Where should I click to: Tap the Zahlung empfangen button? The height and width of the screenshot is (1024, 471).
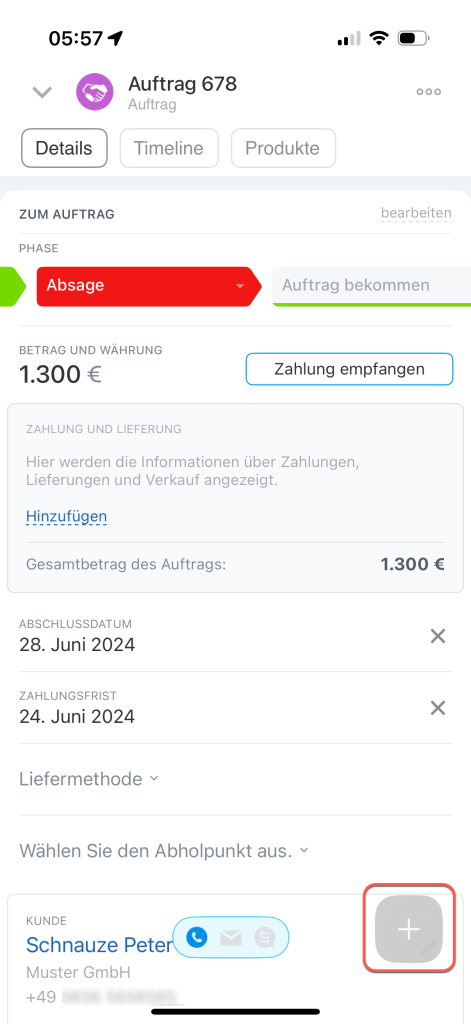(x=349, y=369)
